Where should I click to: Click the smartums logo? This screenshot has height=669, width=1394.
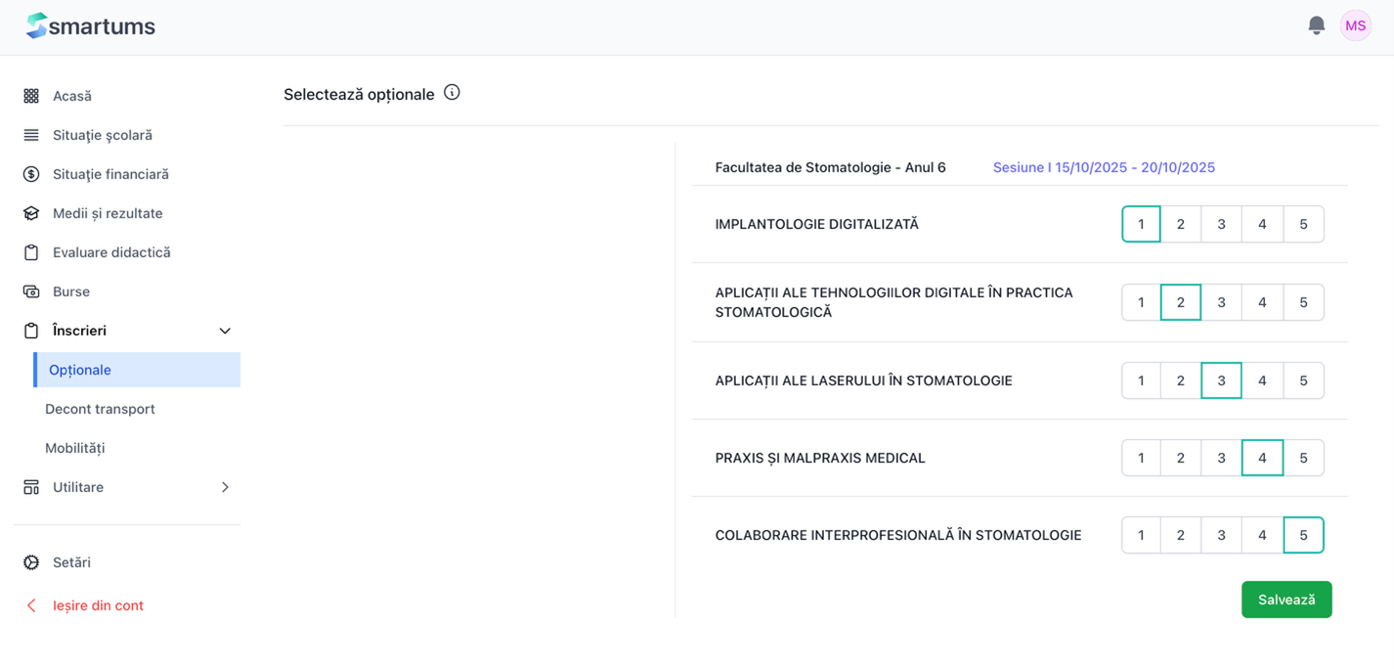click(91, 27)
